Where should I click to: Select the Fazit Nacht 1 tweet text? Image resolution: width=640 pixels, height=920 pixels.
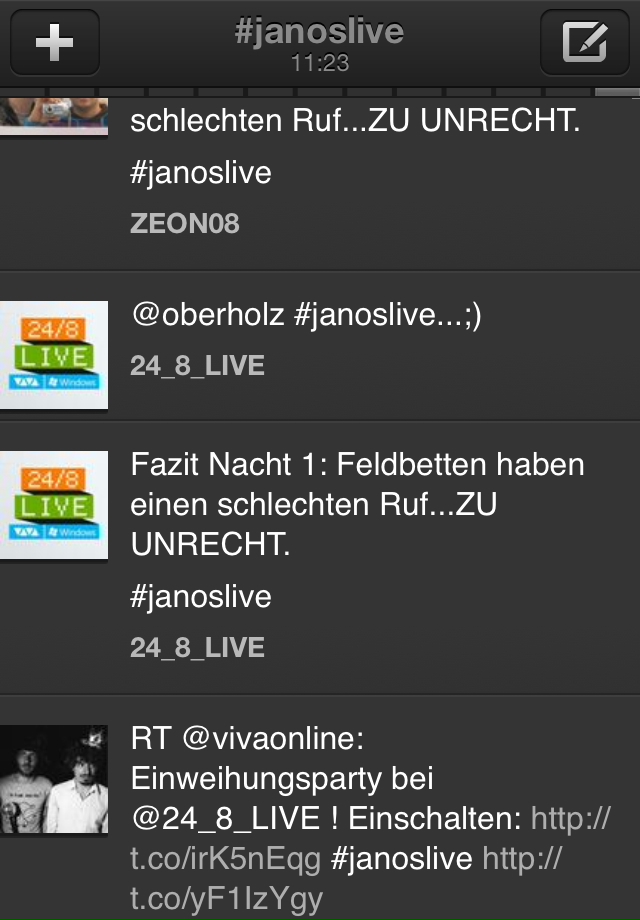(357, 504)
